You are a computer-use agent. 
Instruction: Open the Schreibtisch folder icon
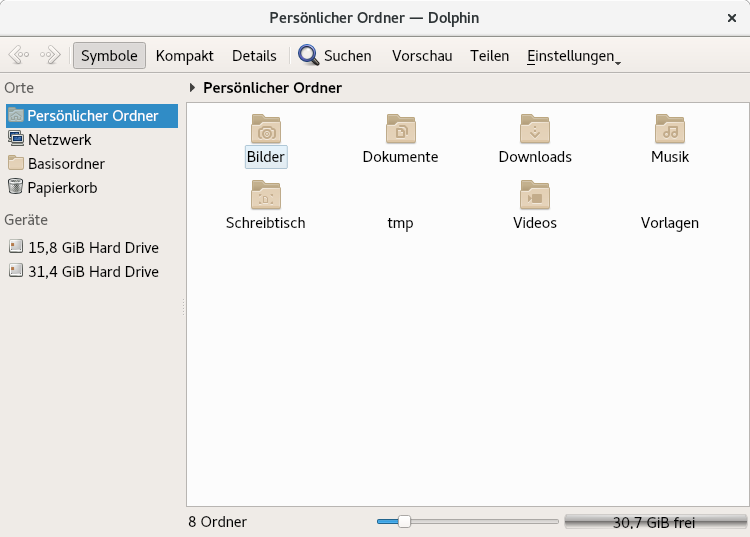pyautogui.click(x=266, y=195)
